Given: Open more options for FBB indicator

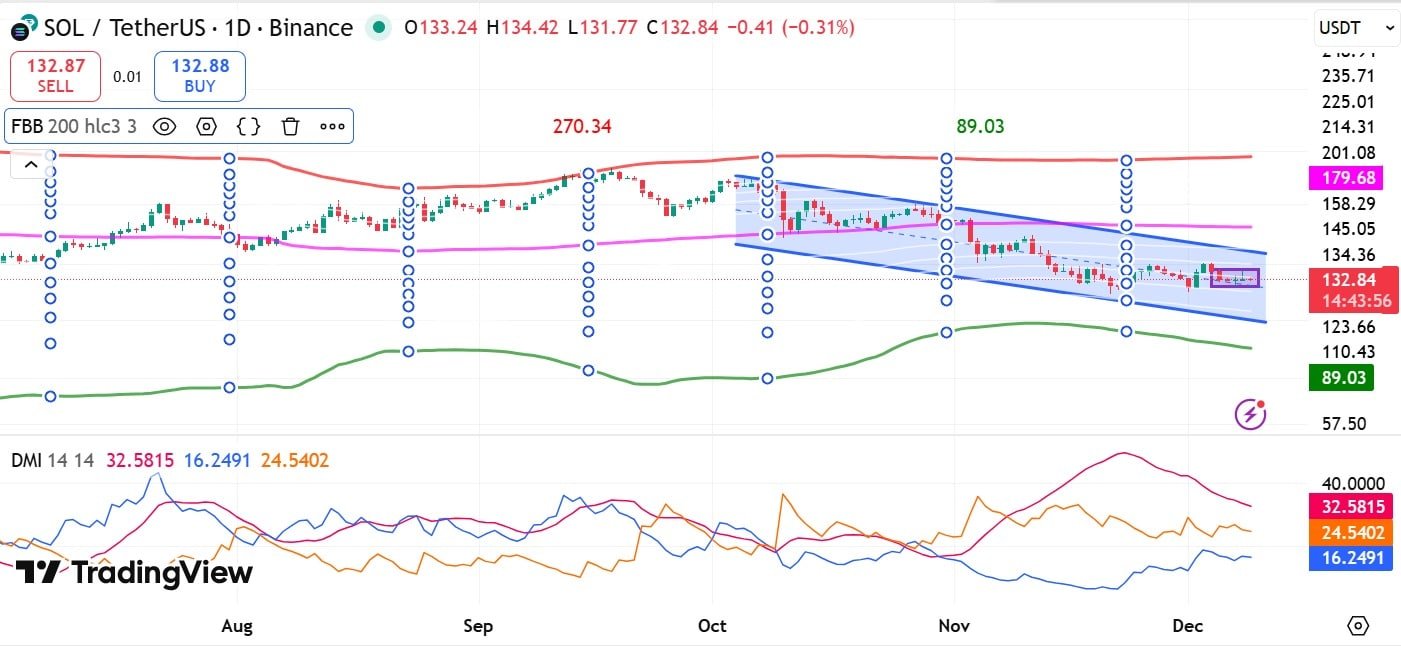Looking at the screenshot, I should click(x=332, y=126).
